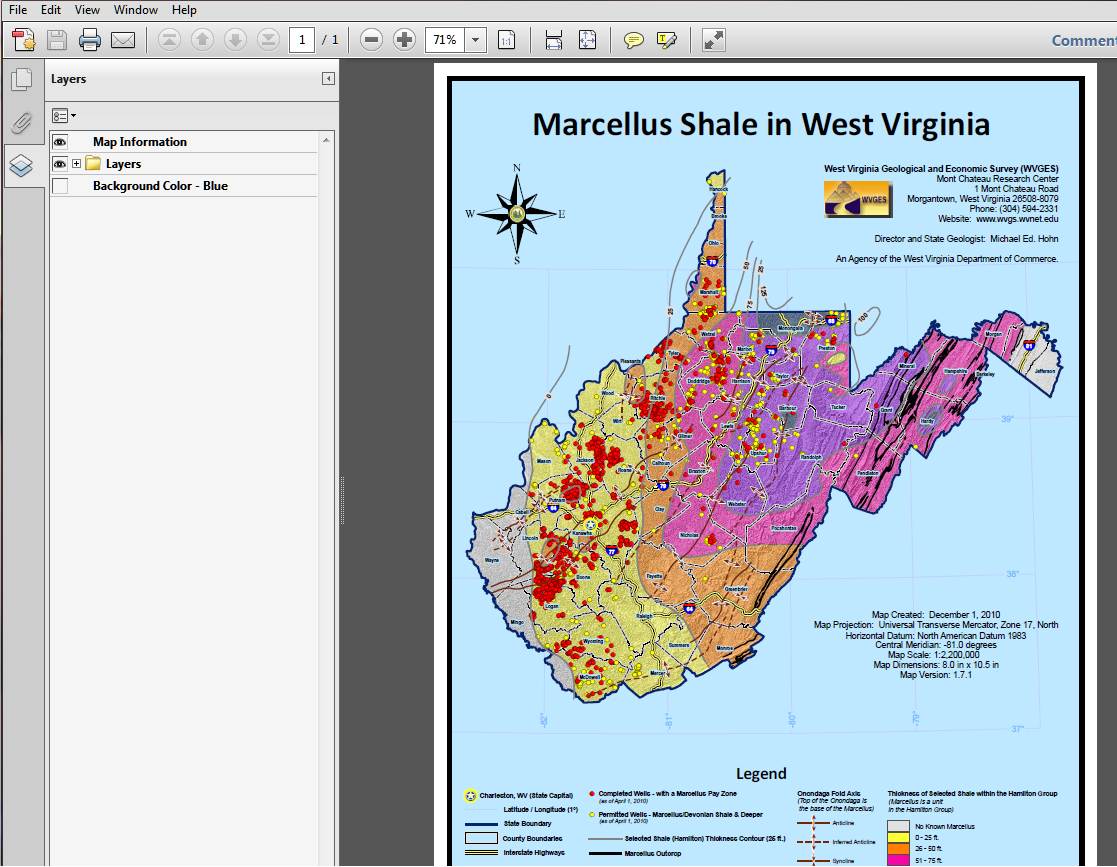Fit one full page icon
This screenshot has width=1117, height=867.
coord(587,40)
